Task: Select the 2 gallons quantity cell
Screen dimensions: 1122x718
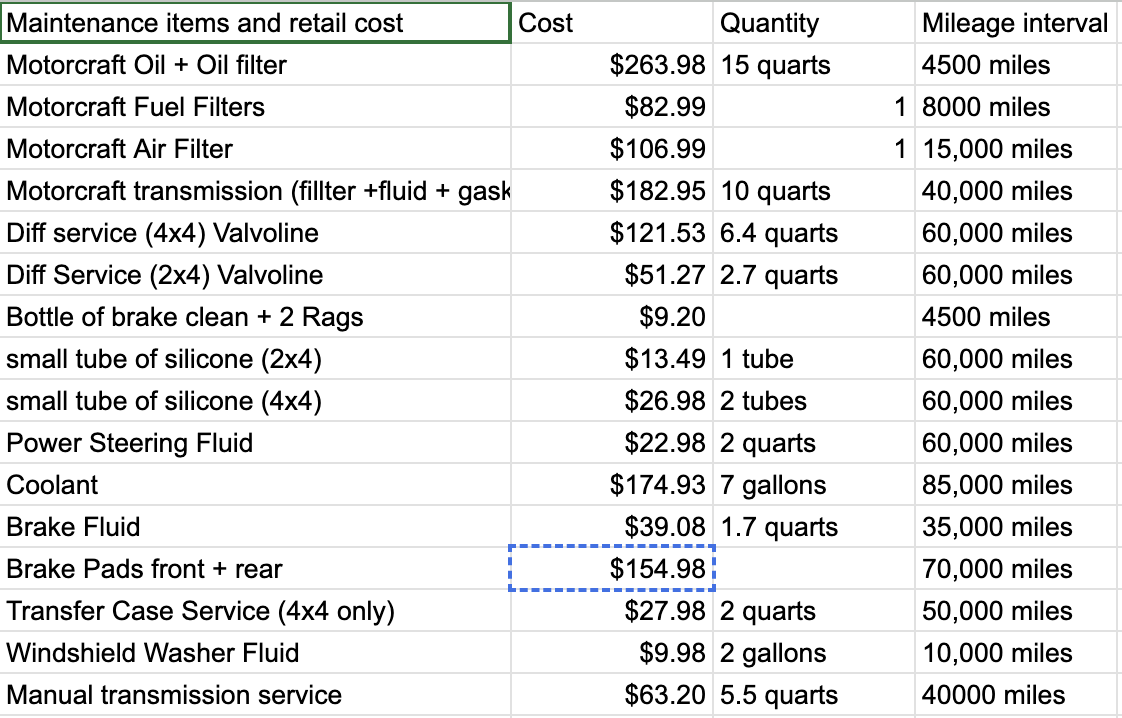Action: [814, 653]
